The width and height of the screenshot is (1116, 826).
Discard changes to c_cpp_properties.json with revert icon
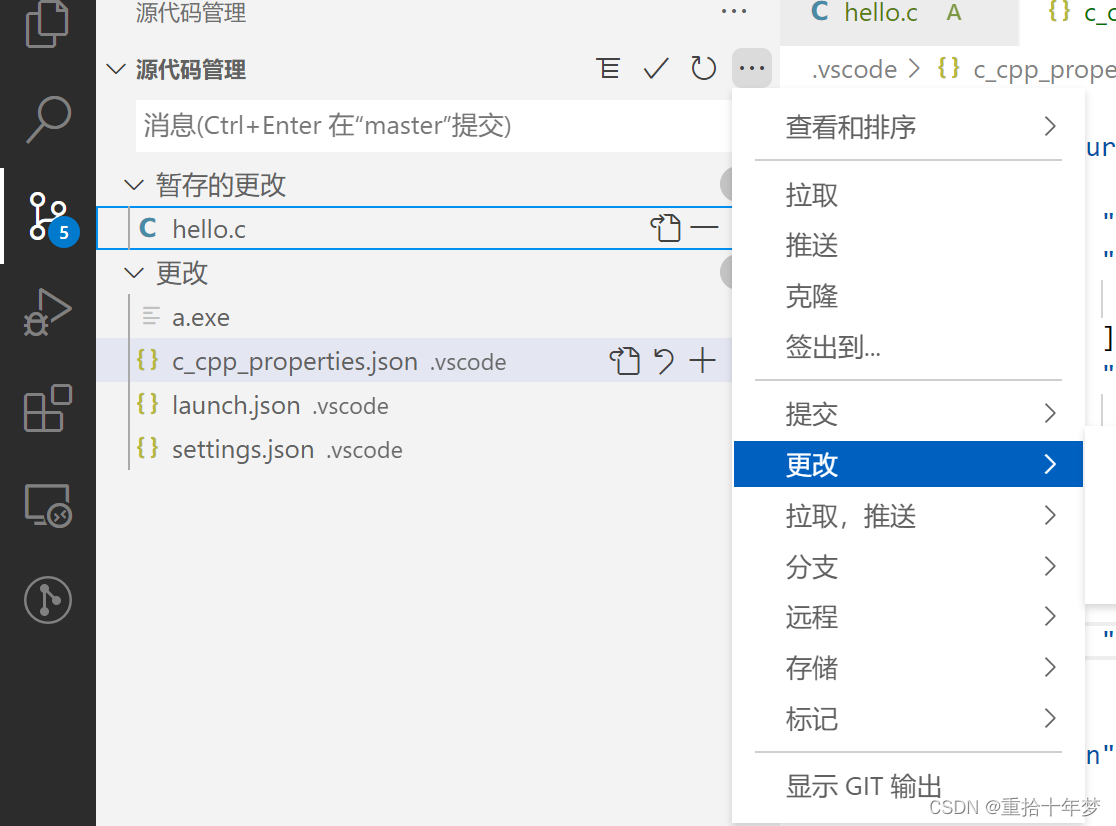point(664,361)
